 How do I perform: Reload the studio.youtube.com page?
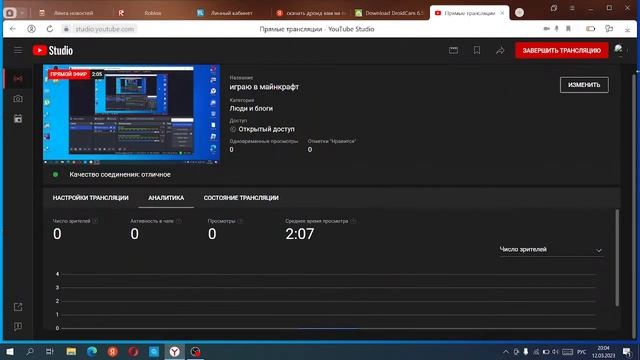point(50,29)
